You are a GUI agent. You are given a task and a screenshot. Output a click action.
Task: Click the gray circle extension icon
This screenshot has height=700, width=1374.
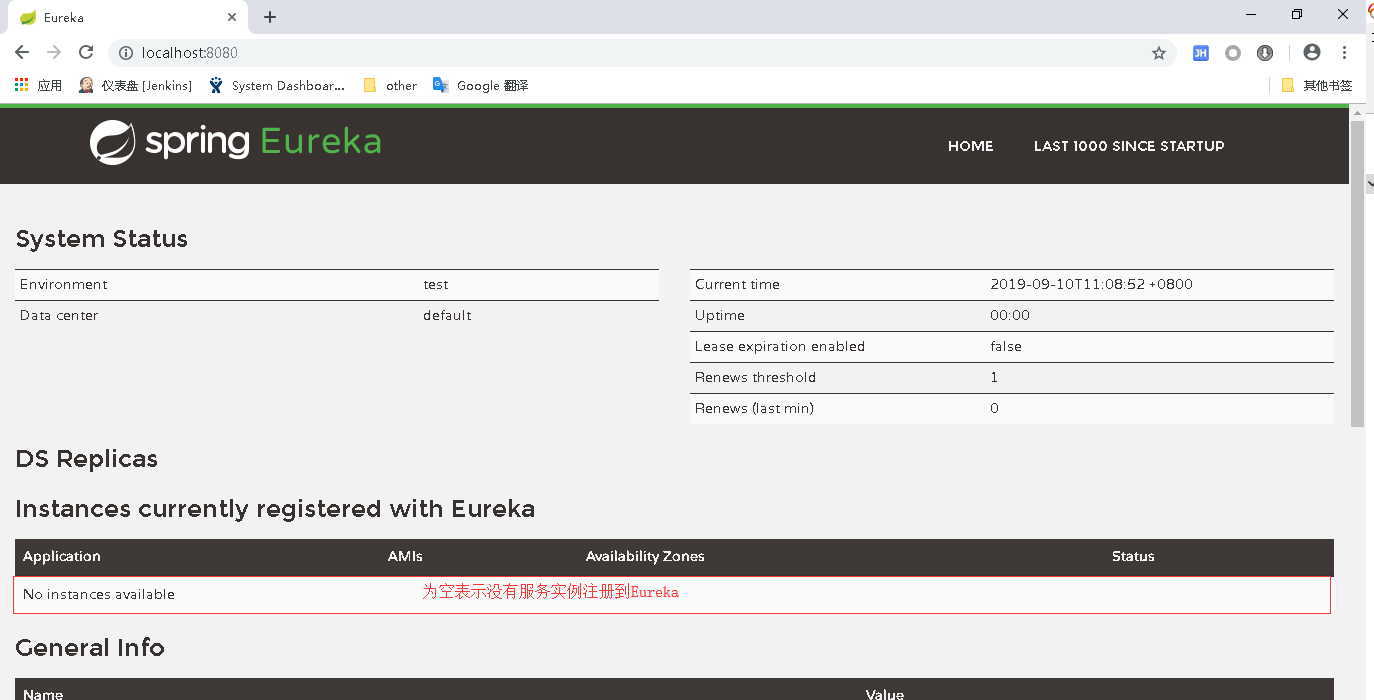tap(1233, 53)
